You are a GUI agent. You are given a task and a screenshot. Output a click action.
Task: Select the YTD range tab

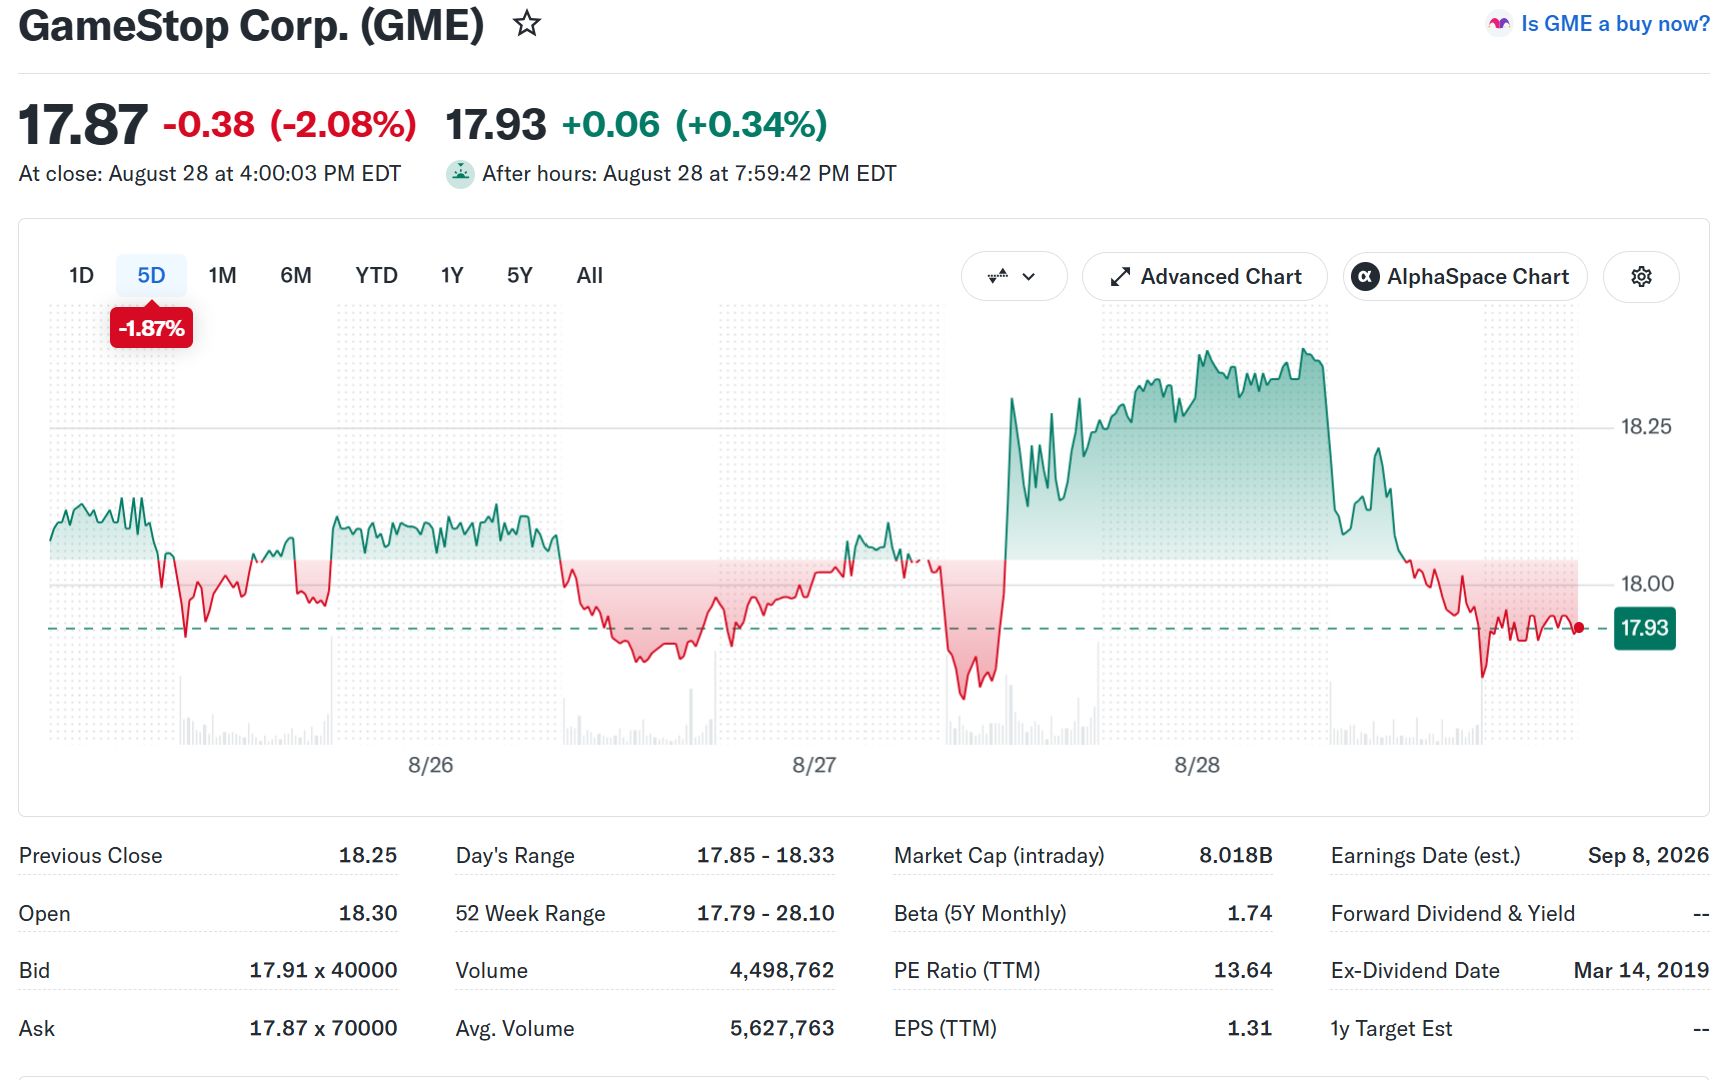point(376,275)
